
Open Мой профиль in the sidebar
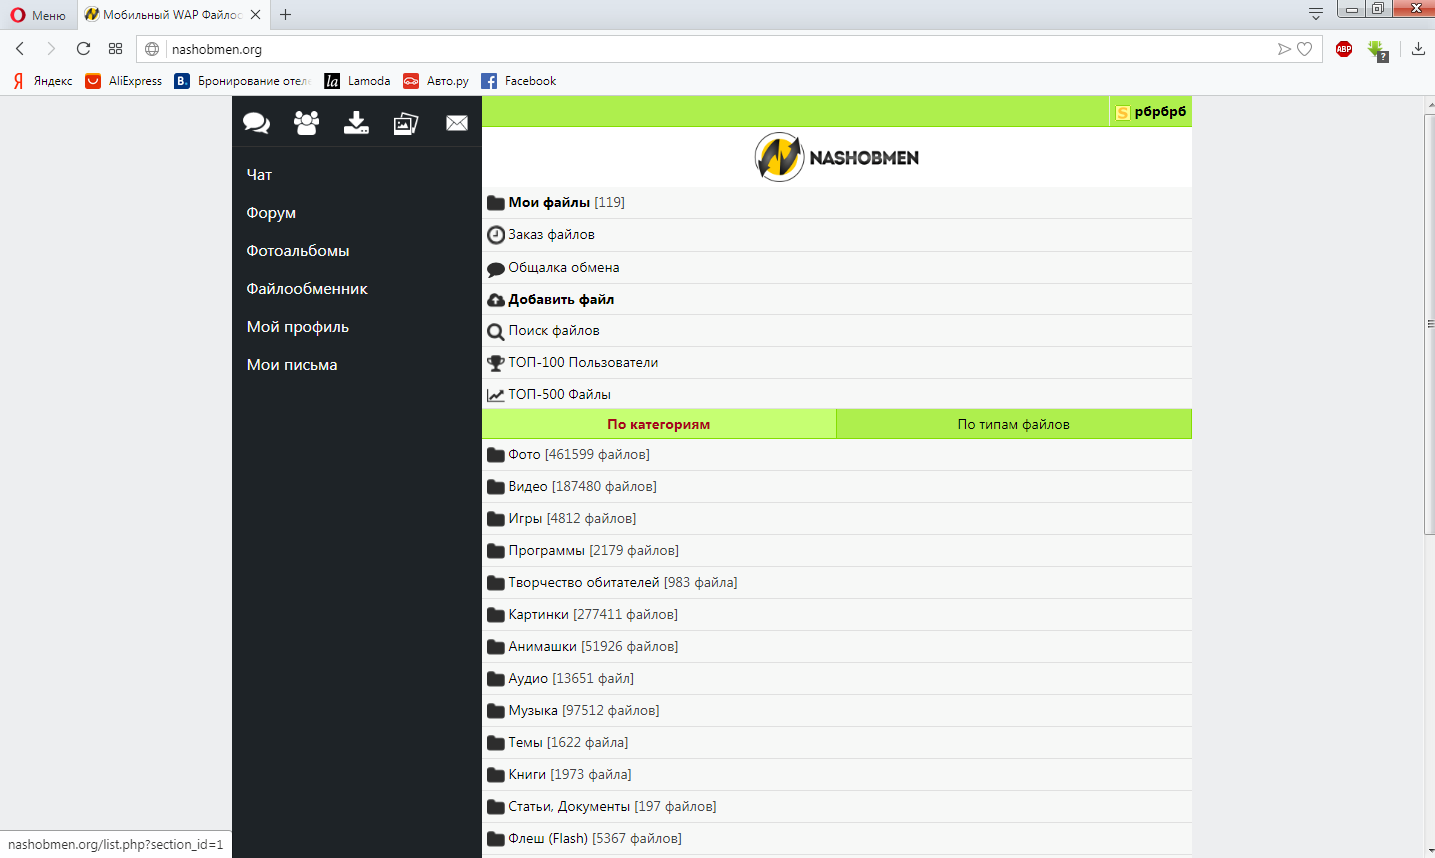[x=298, y=327]
